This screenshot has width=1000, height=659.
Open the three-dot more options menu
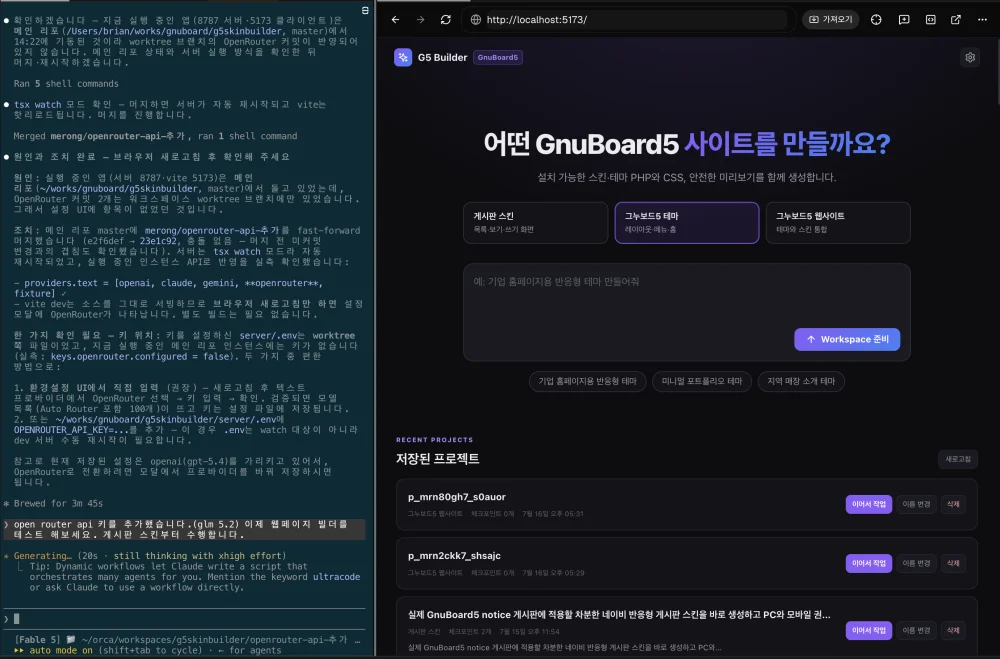(982, 20)
